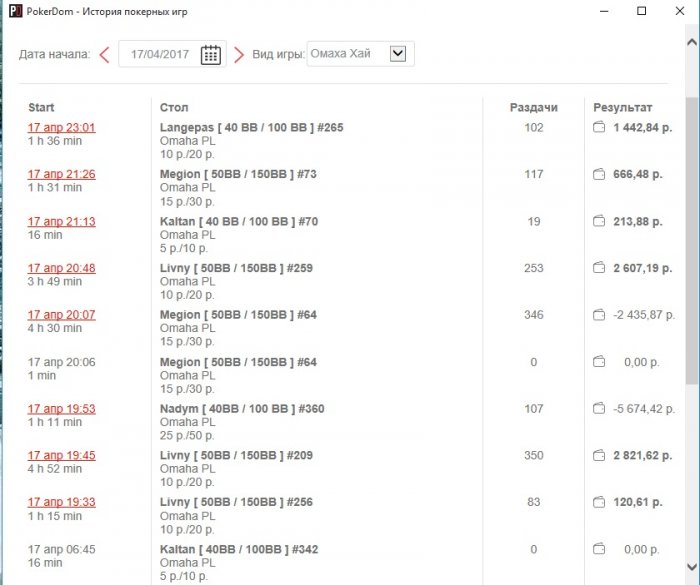Sort by the Раздачи column header

(x=533, y=107)
